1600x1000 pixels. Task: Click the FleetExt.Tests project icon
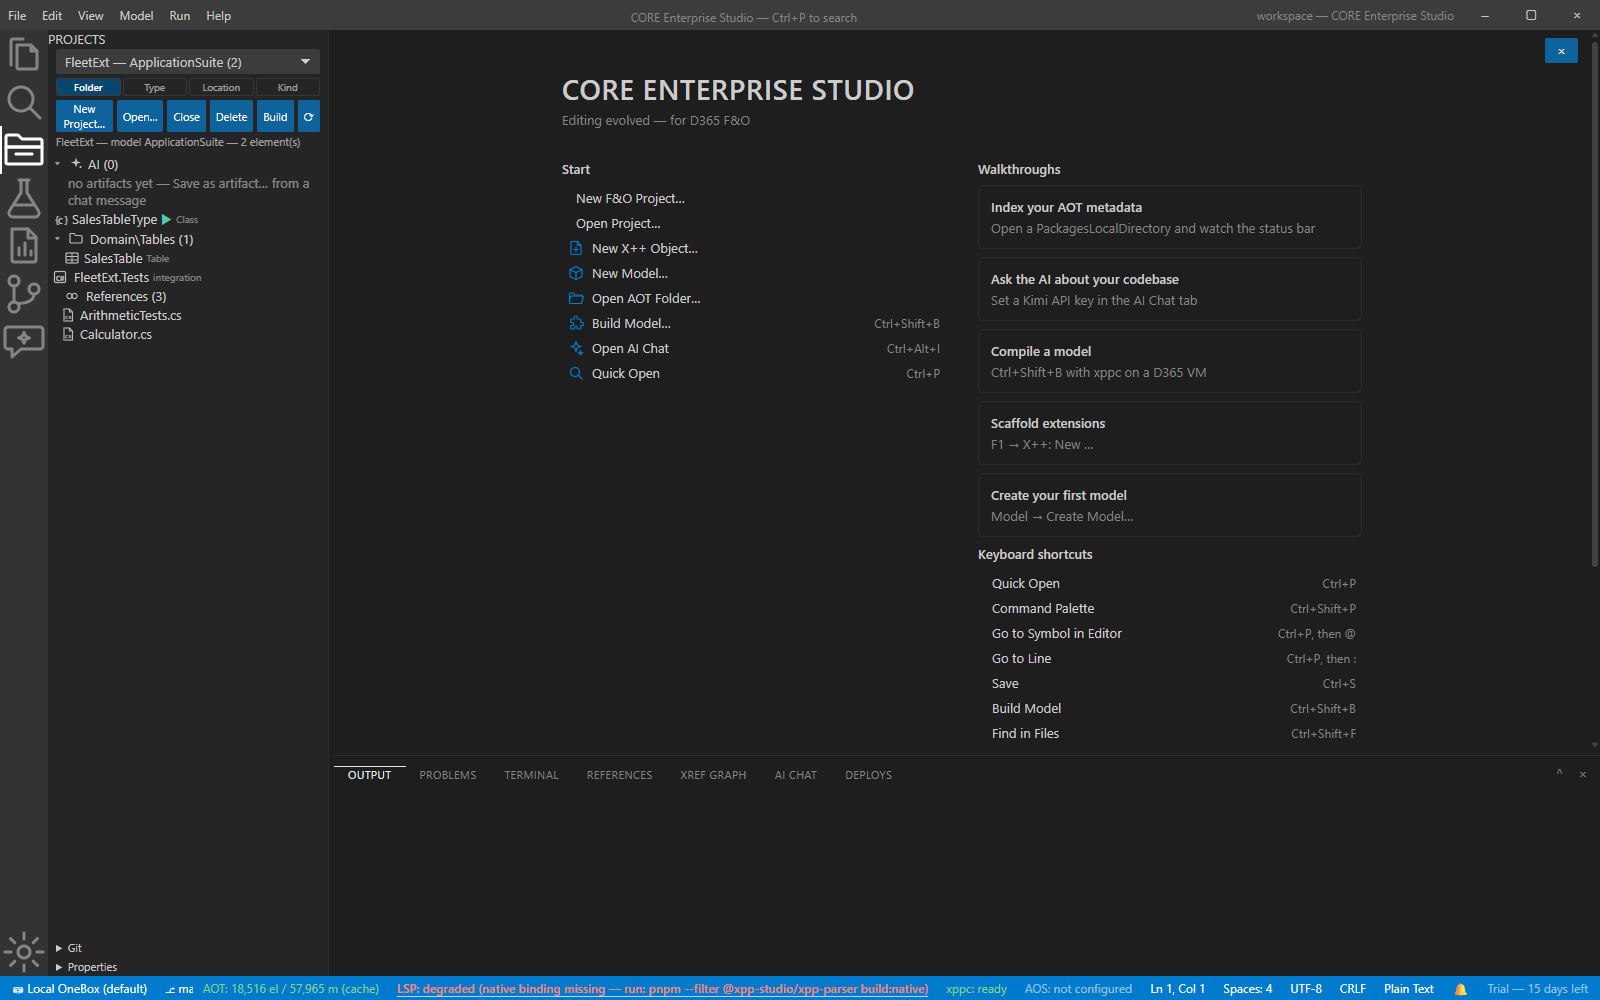point(61,278)
